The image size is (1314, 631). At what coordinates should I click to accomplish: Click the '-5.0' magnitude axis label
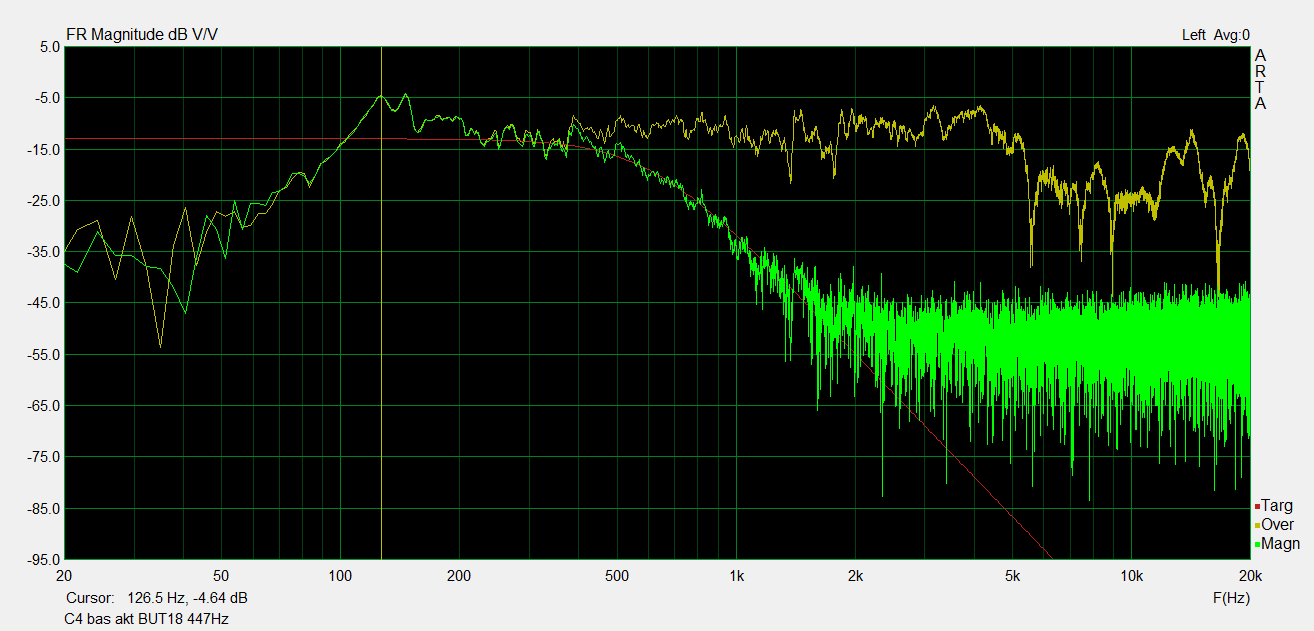click(48, 98)
